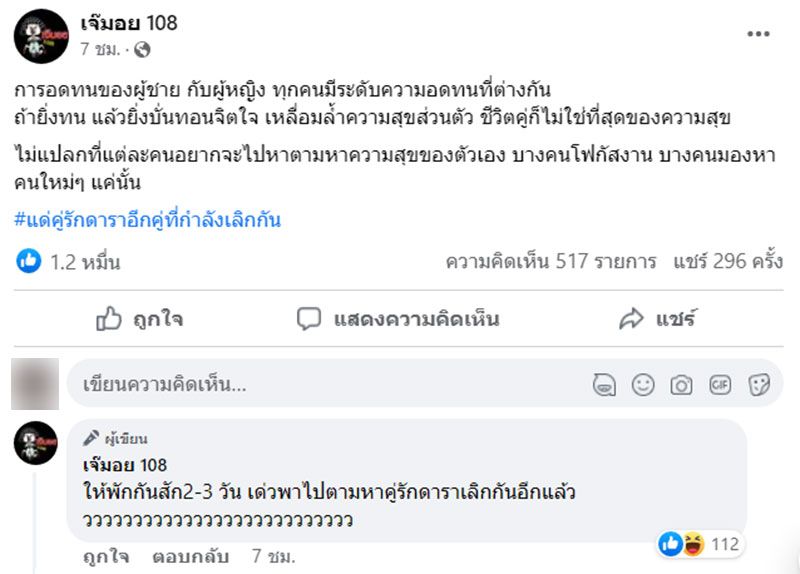Attach a photo with the camera icon

coord(681,385)
